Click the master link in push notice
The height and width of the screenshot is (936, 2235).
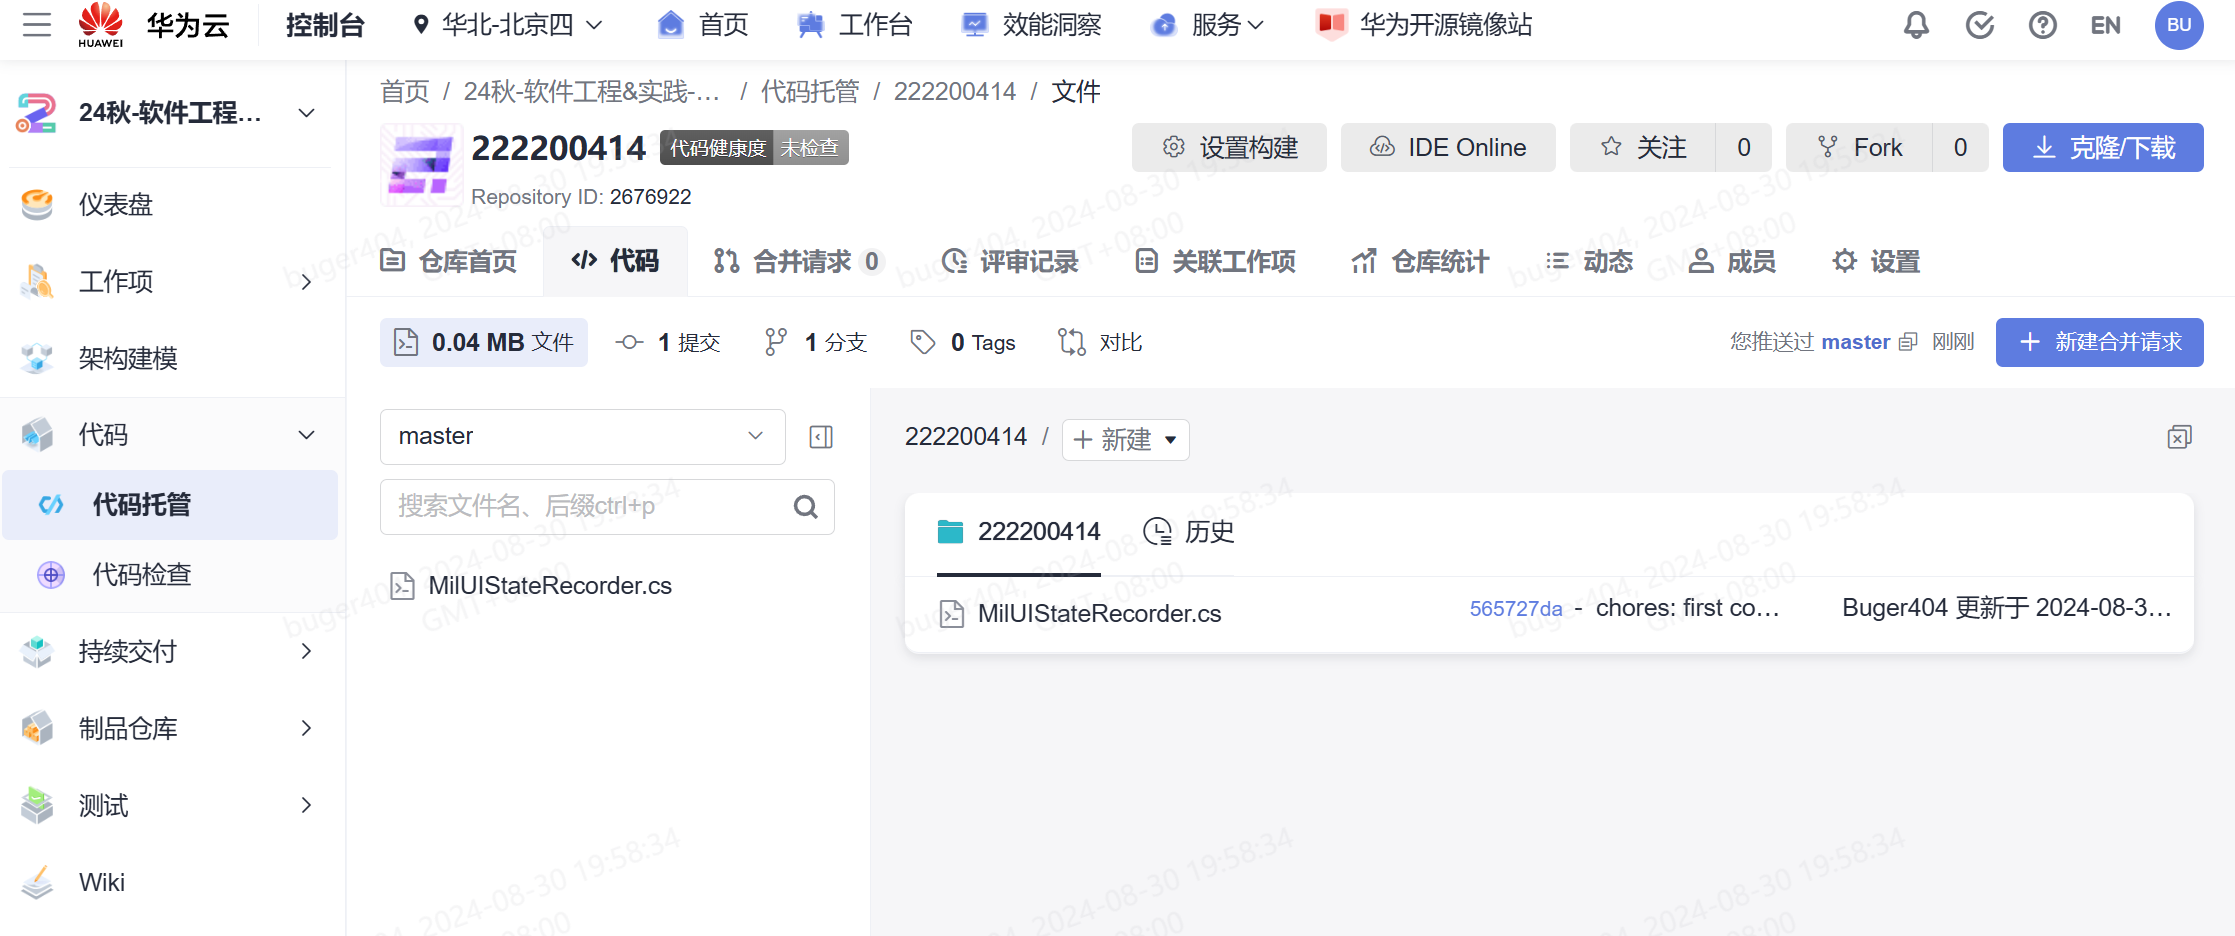pos(1856,342)
